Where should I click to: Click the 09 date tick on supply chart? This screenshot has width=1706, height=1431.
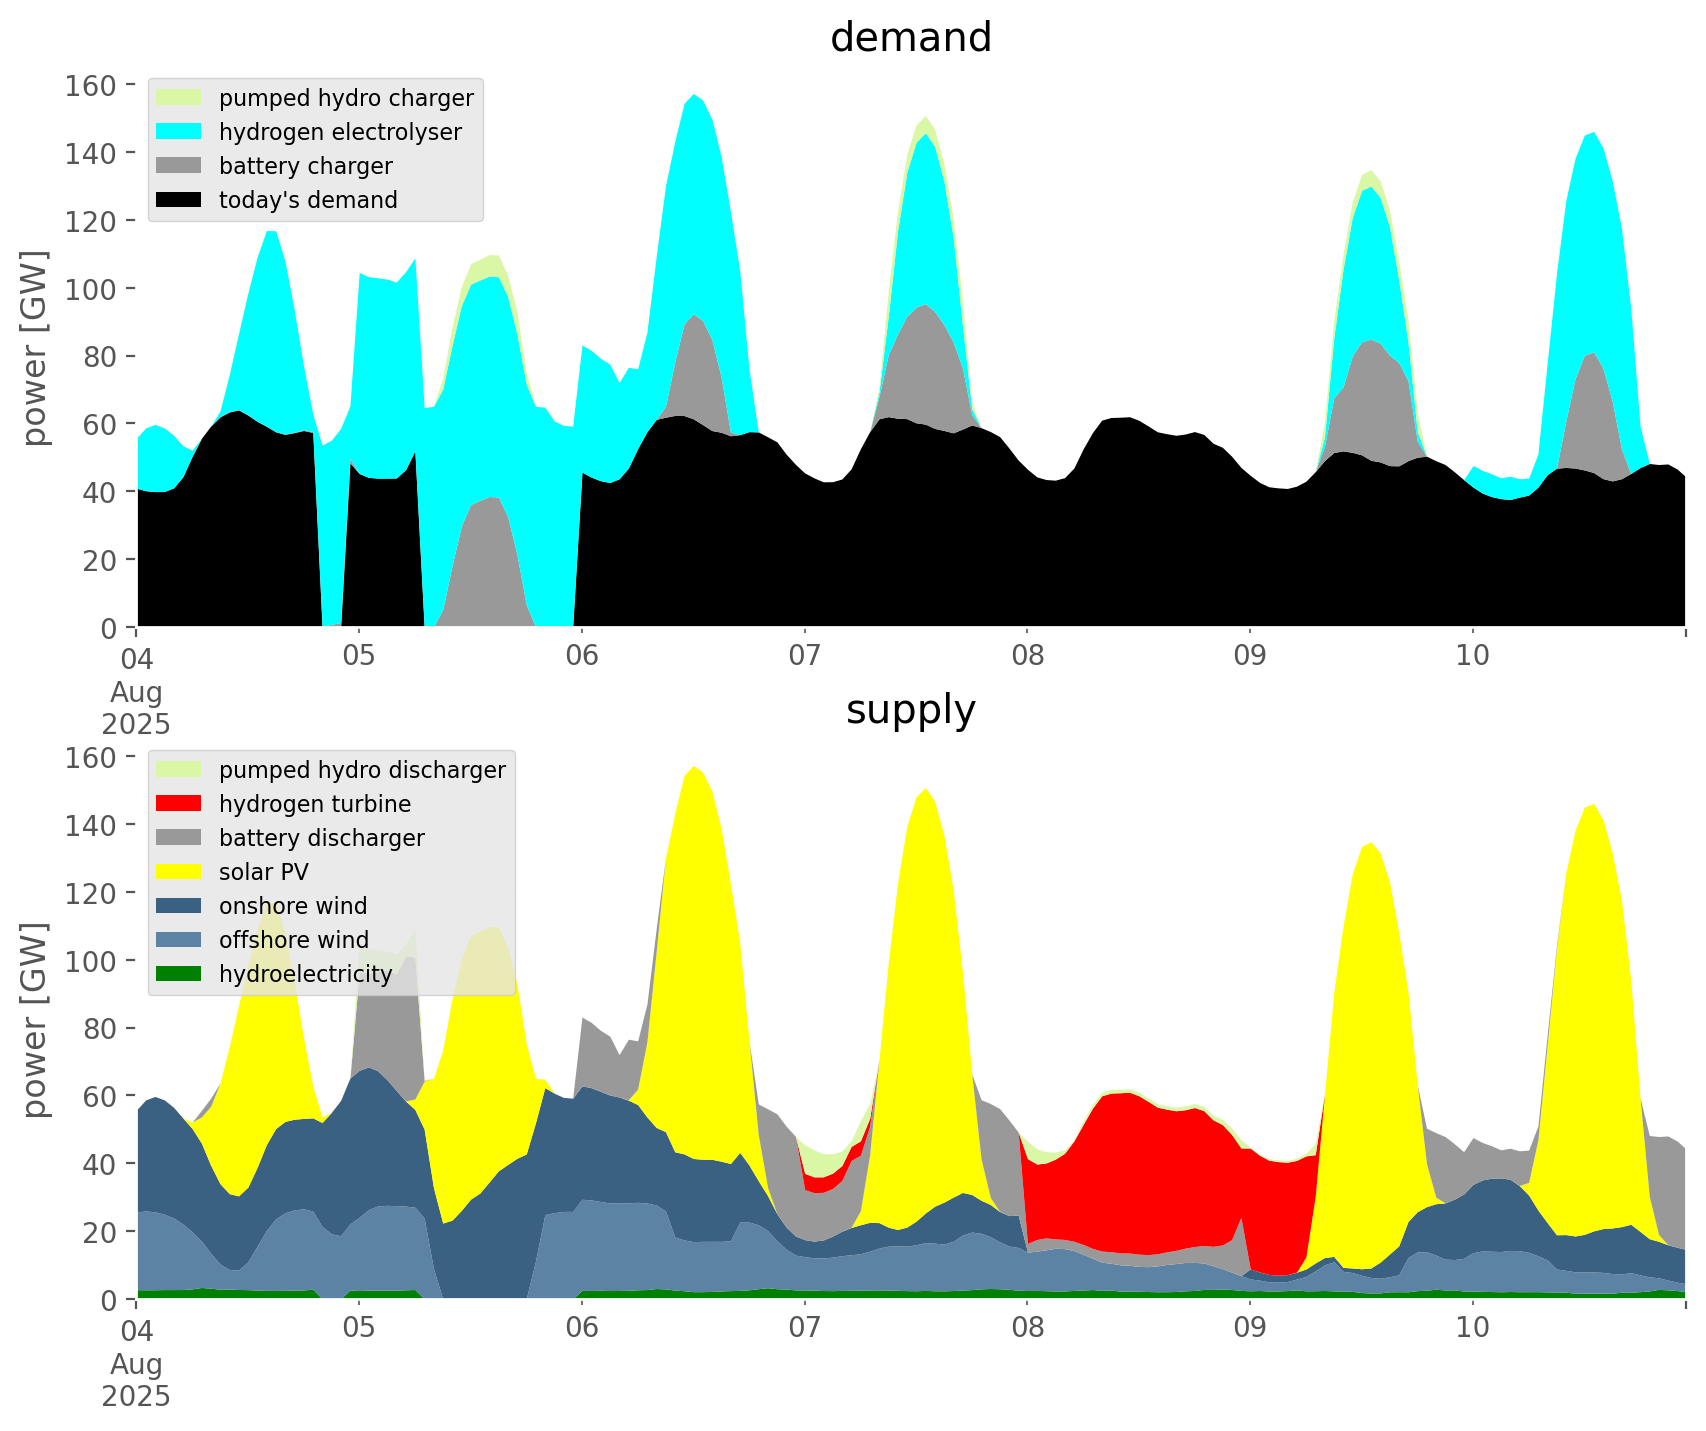tap(1249, 1328)
